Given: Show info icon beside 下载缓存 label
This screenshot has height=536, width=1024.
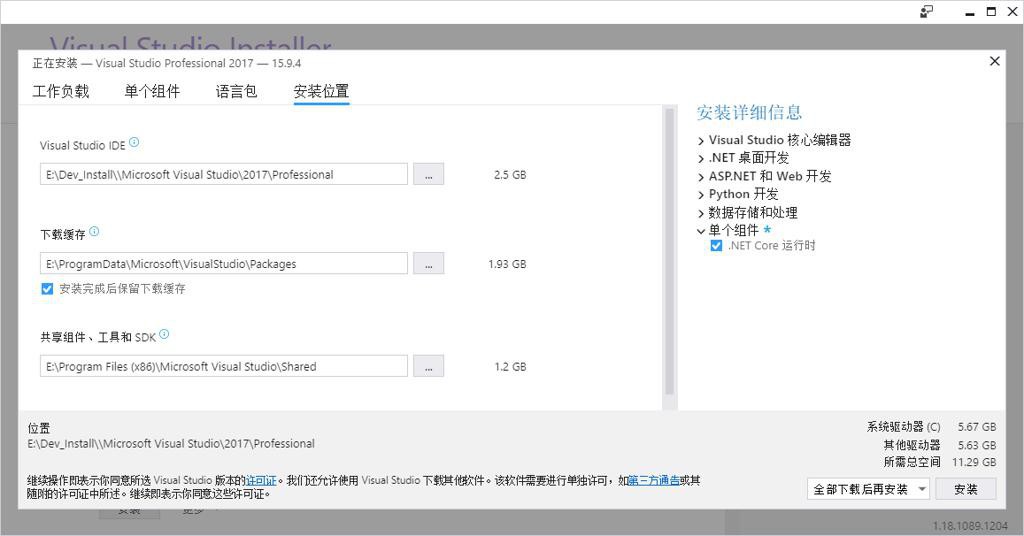Looking at the screenshot, I should [x=94, y=231].
